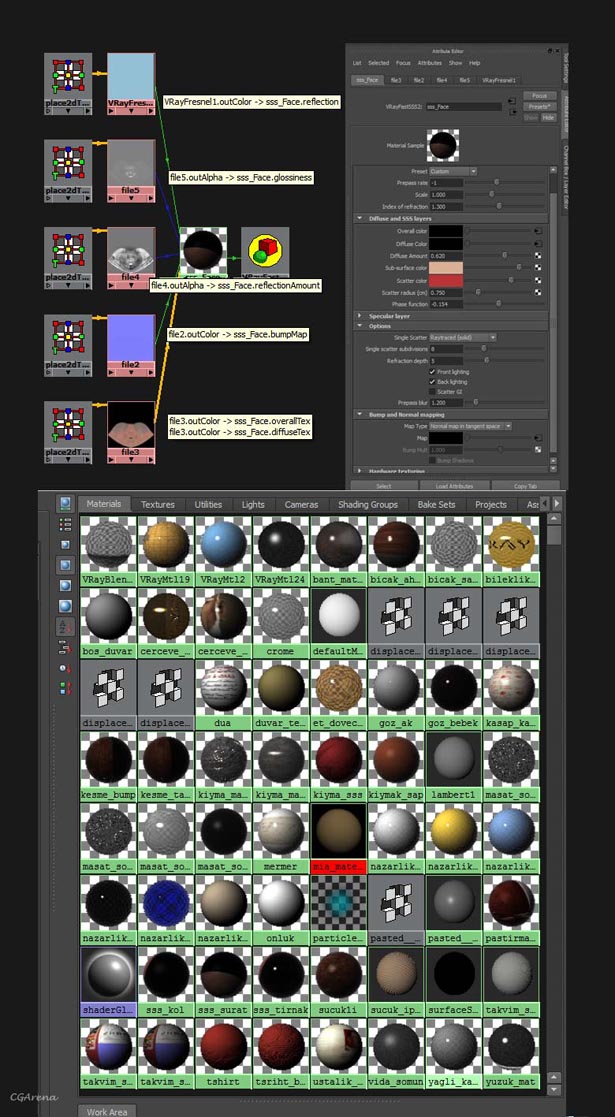Click checker map button for Diffuse Amount
Screen dimensions: 615x1117
click(537, 255)
